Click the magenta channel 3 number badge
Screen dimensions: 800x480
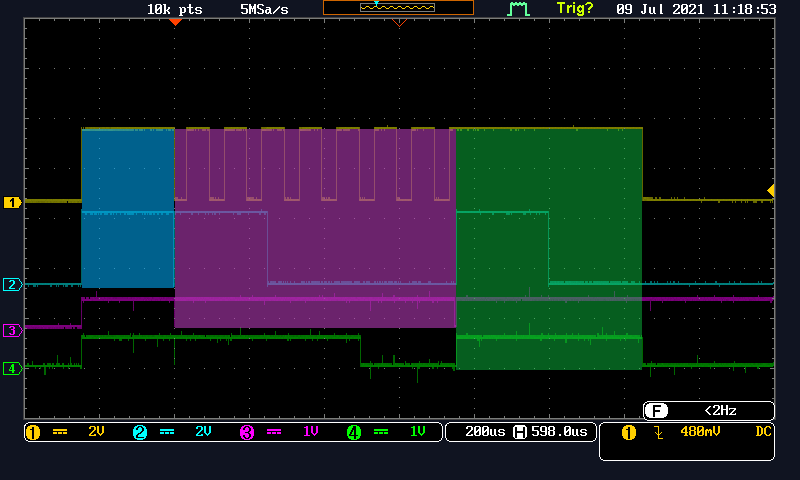[x=247, y=432]
